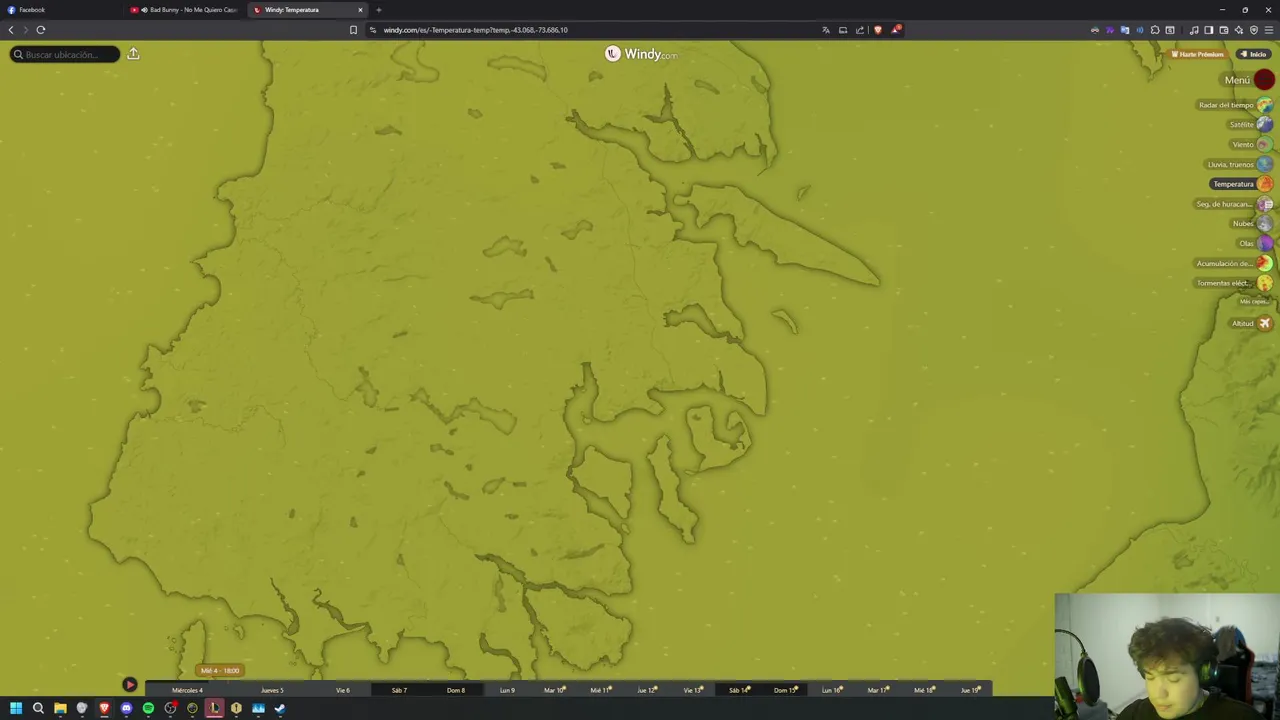Open Steam from the taskbar
The image size is (1280, 720).
[280, 708]
